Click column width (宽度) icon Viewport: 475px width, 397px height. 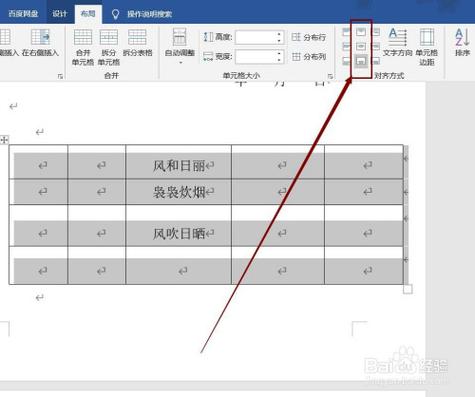tap(208, 57)
